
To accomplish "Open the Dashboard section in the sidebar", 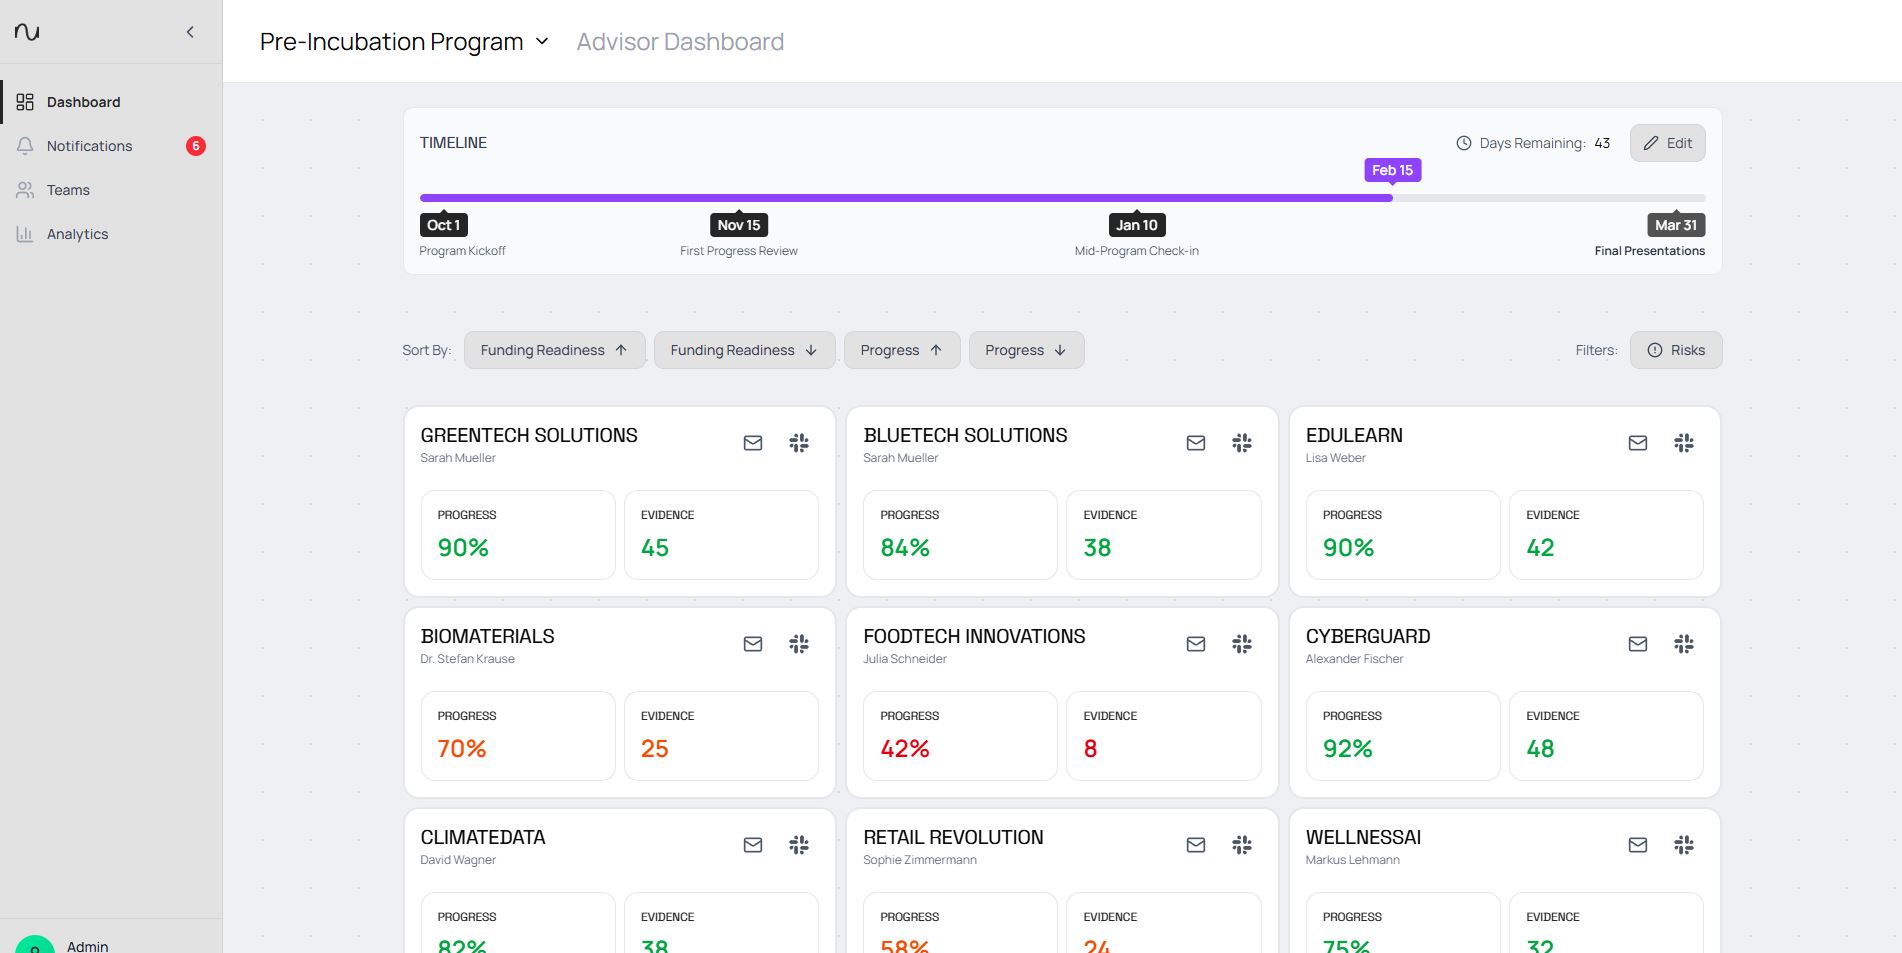I will [83, 101].
